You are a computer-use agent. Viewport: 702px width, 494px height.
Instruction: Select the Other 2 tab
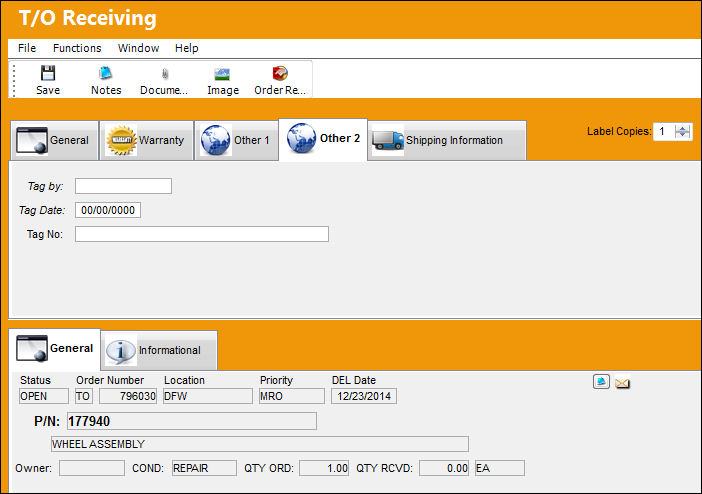(323, 139)
